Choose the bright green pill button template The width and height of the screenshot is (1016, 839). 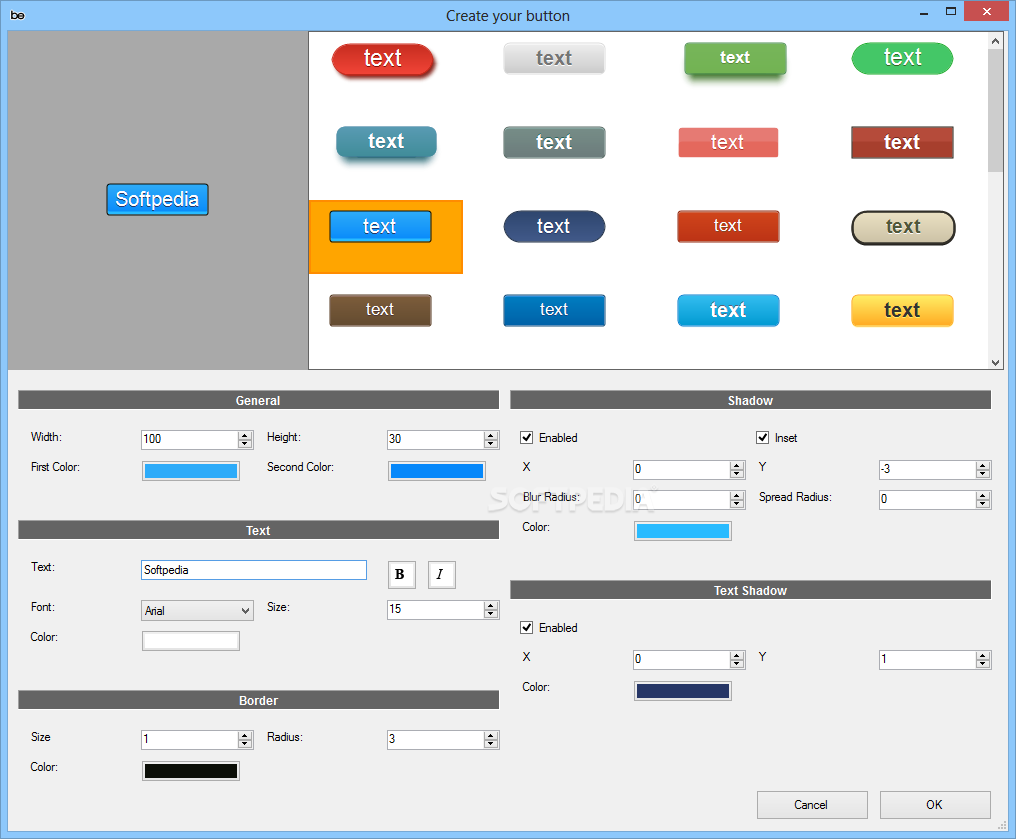click(x=902, y=58)
